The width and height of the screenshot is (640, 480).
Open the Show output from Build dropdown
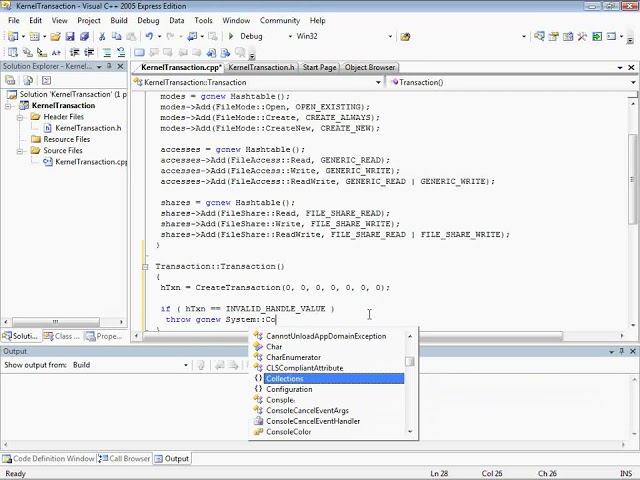pos(186,365)
